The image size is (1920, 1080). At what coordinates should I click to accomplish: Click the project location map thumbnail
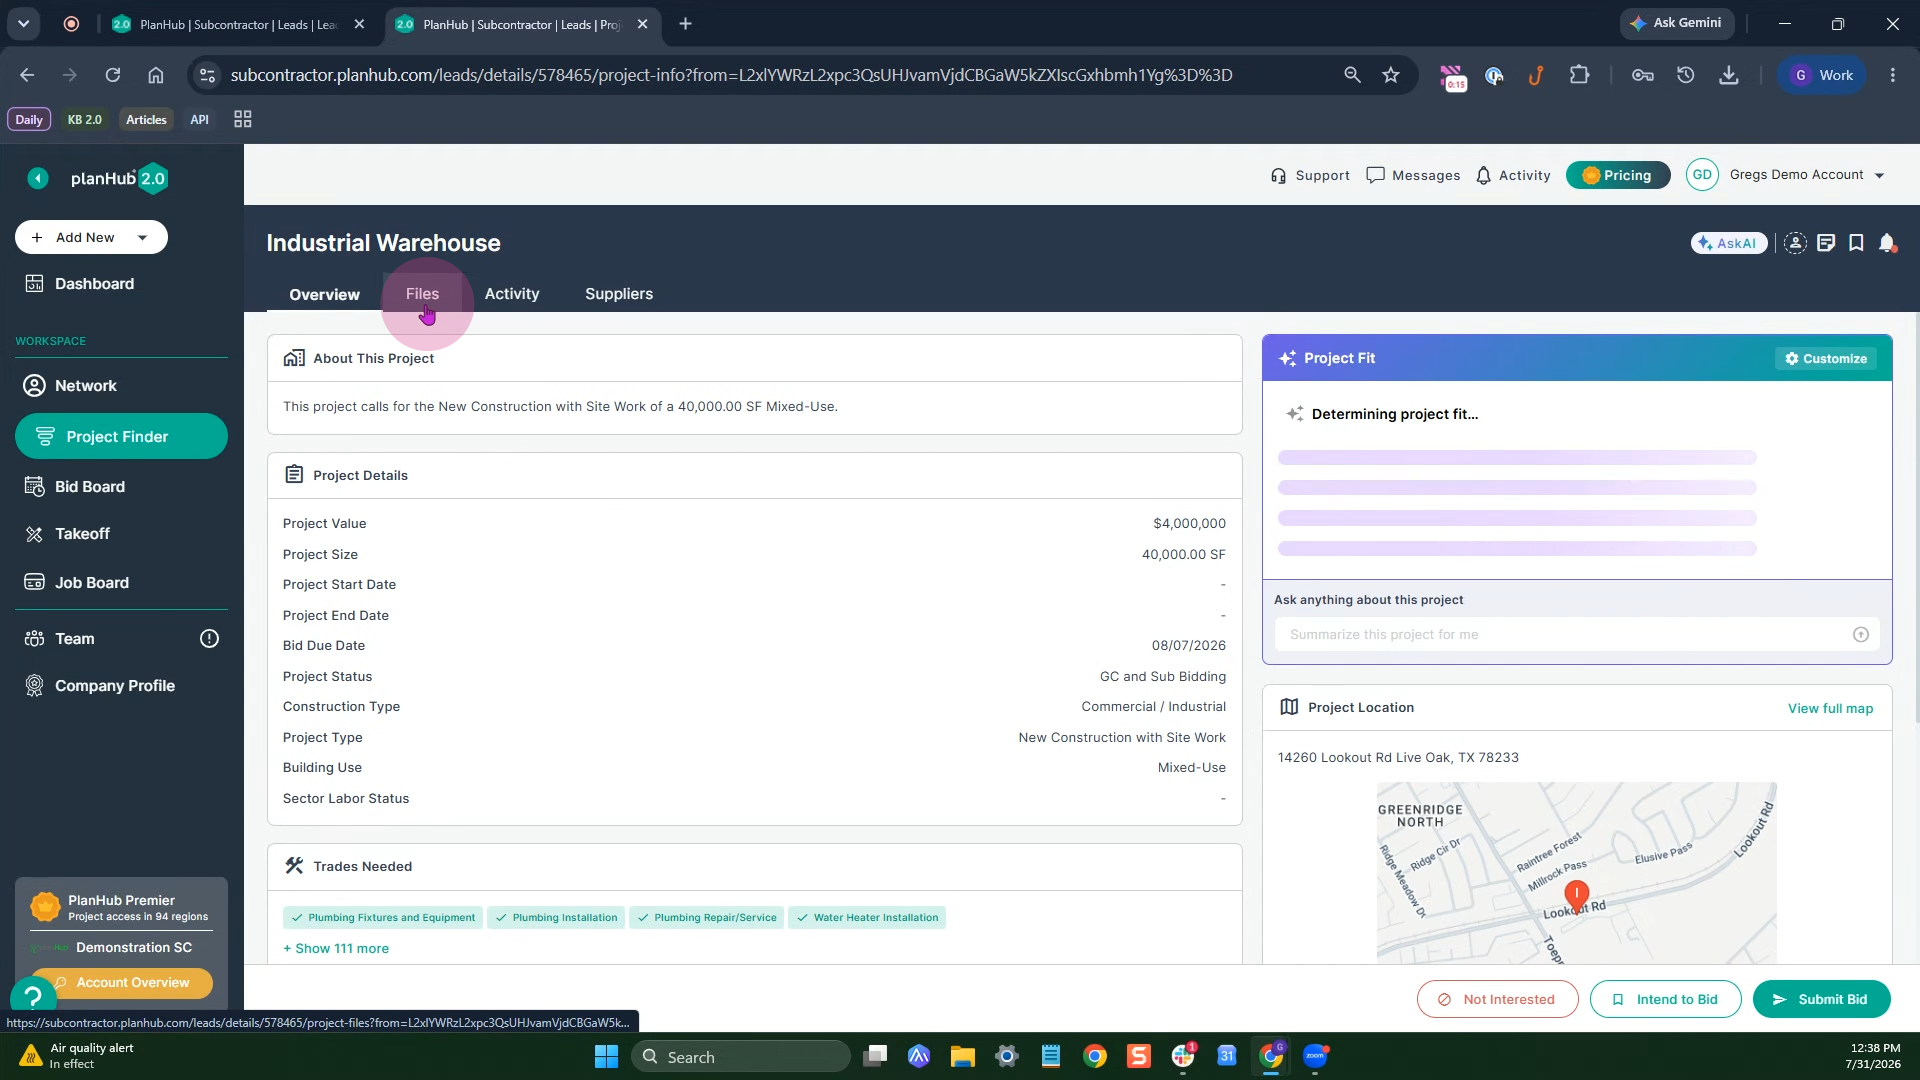coord(1577,873)
